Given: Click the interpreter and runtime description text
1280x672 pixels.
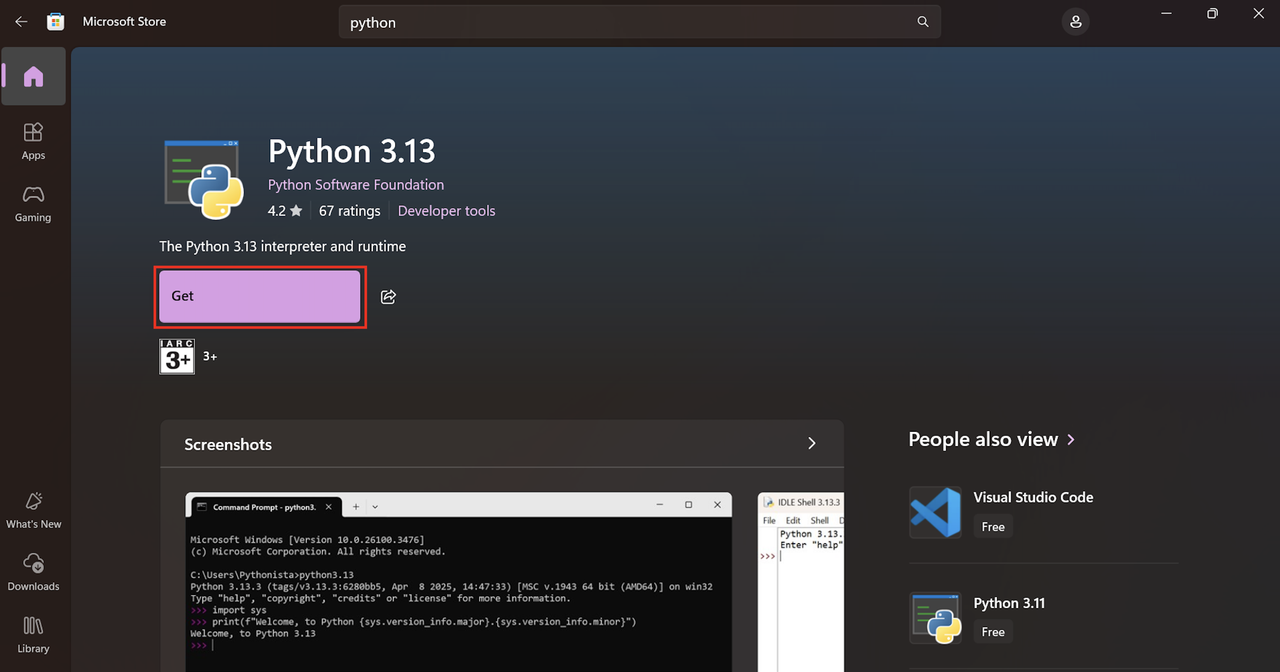Looking at the screenshot, I should coord(282,246).
